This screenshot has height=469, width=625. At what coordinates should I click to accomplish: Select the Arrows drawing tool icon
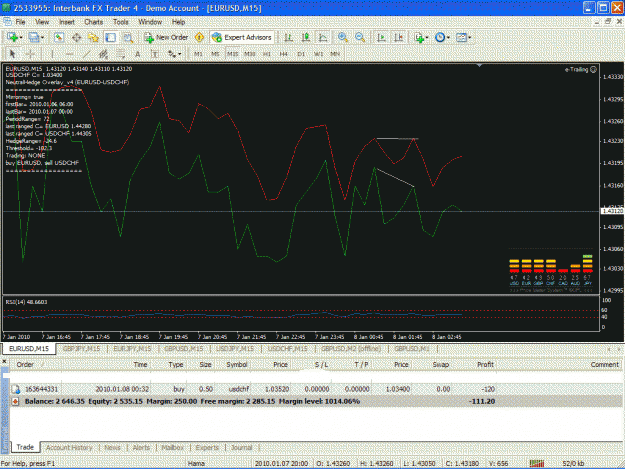[x=172, y=54]
